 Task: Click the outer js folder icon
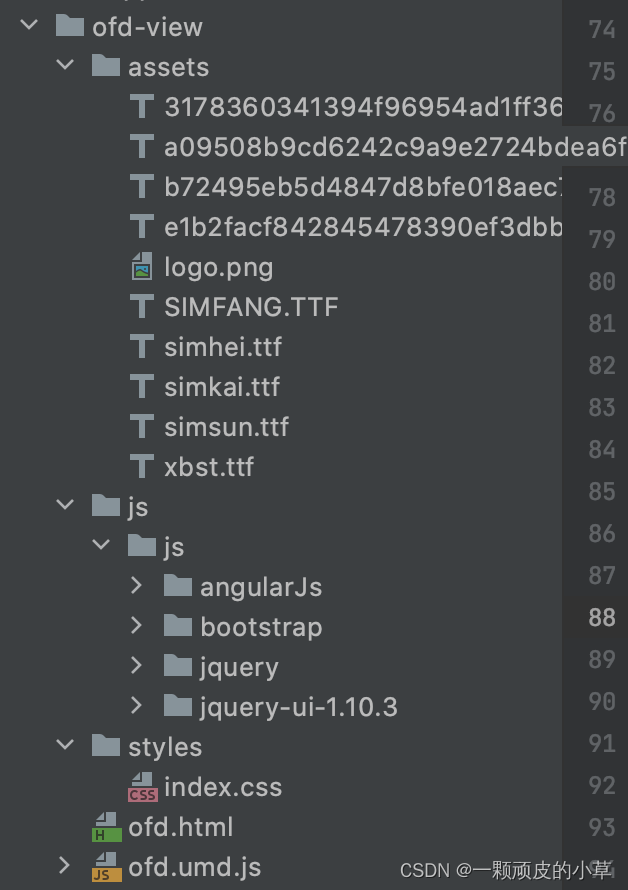coord(106,505)
